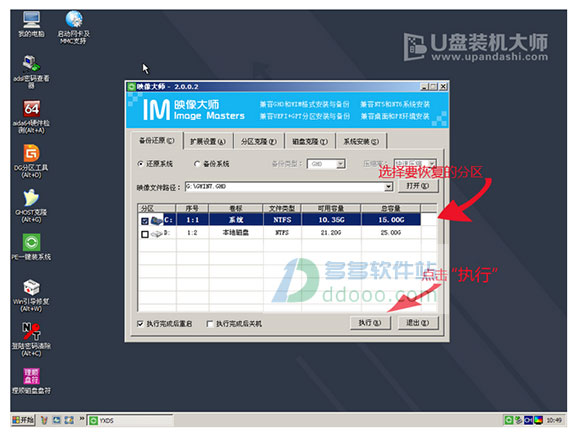Click the 执行 button
The height and width of the screenshot is (440, 580).
370,323
